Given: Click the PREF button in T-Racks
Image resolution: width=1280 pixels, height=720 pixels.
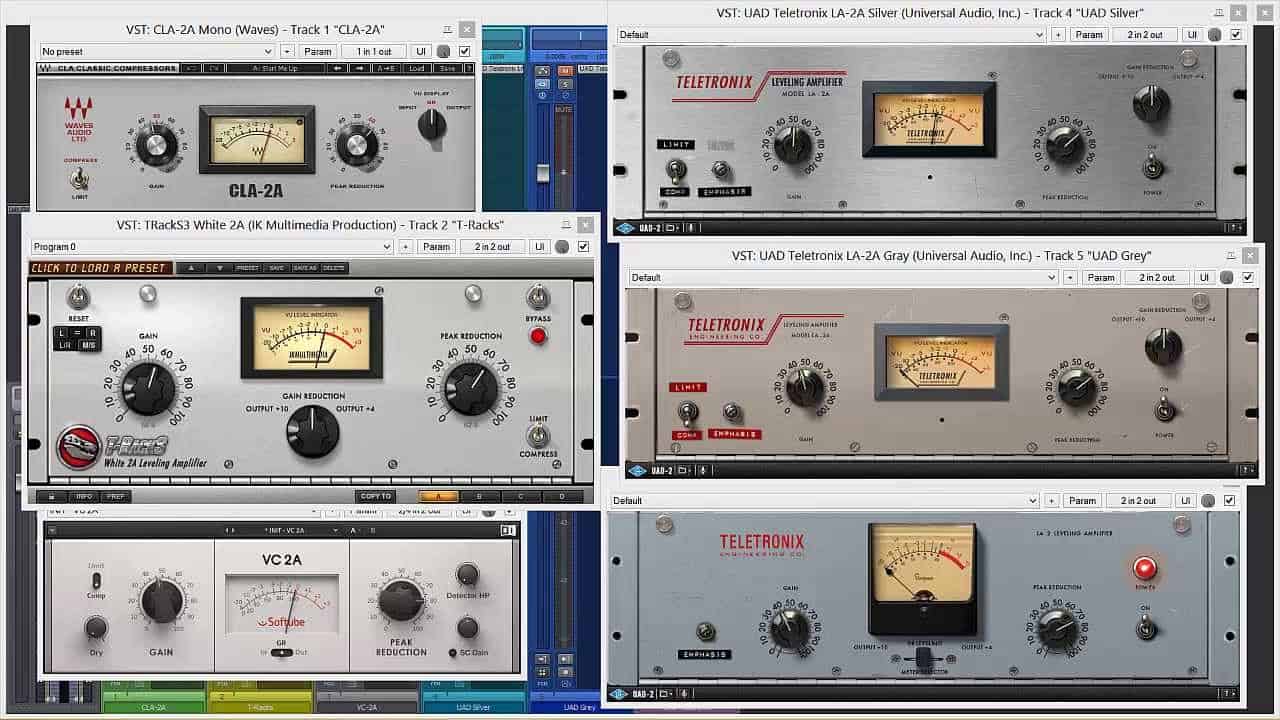Looking at the screenshot, I should [x=115, y=496].
